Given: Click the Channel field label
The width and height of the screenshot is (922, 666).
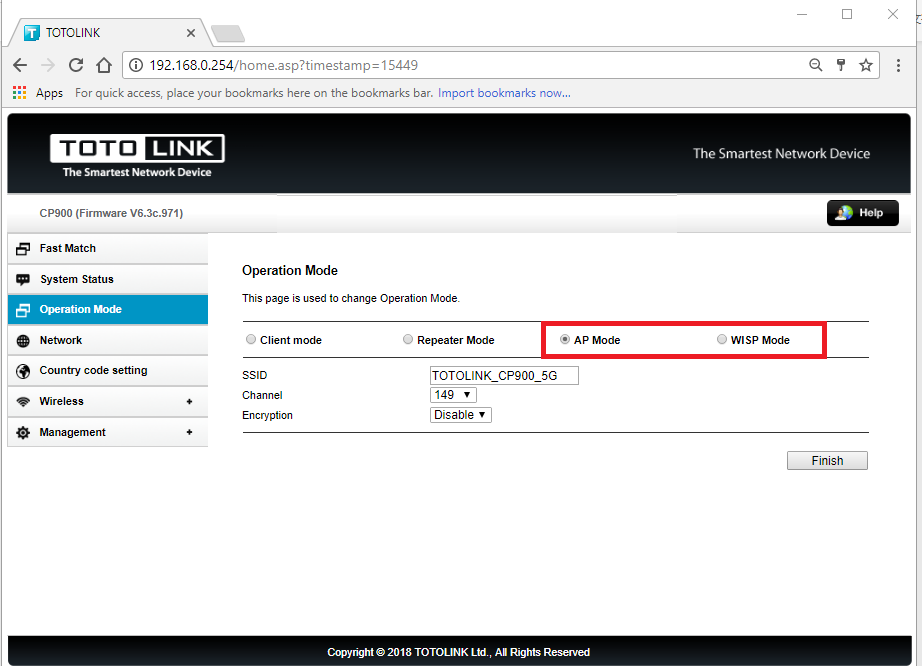Looking at the screenshot, I should coord(262,395).
